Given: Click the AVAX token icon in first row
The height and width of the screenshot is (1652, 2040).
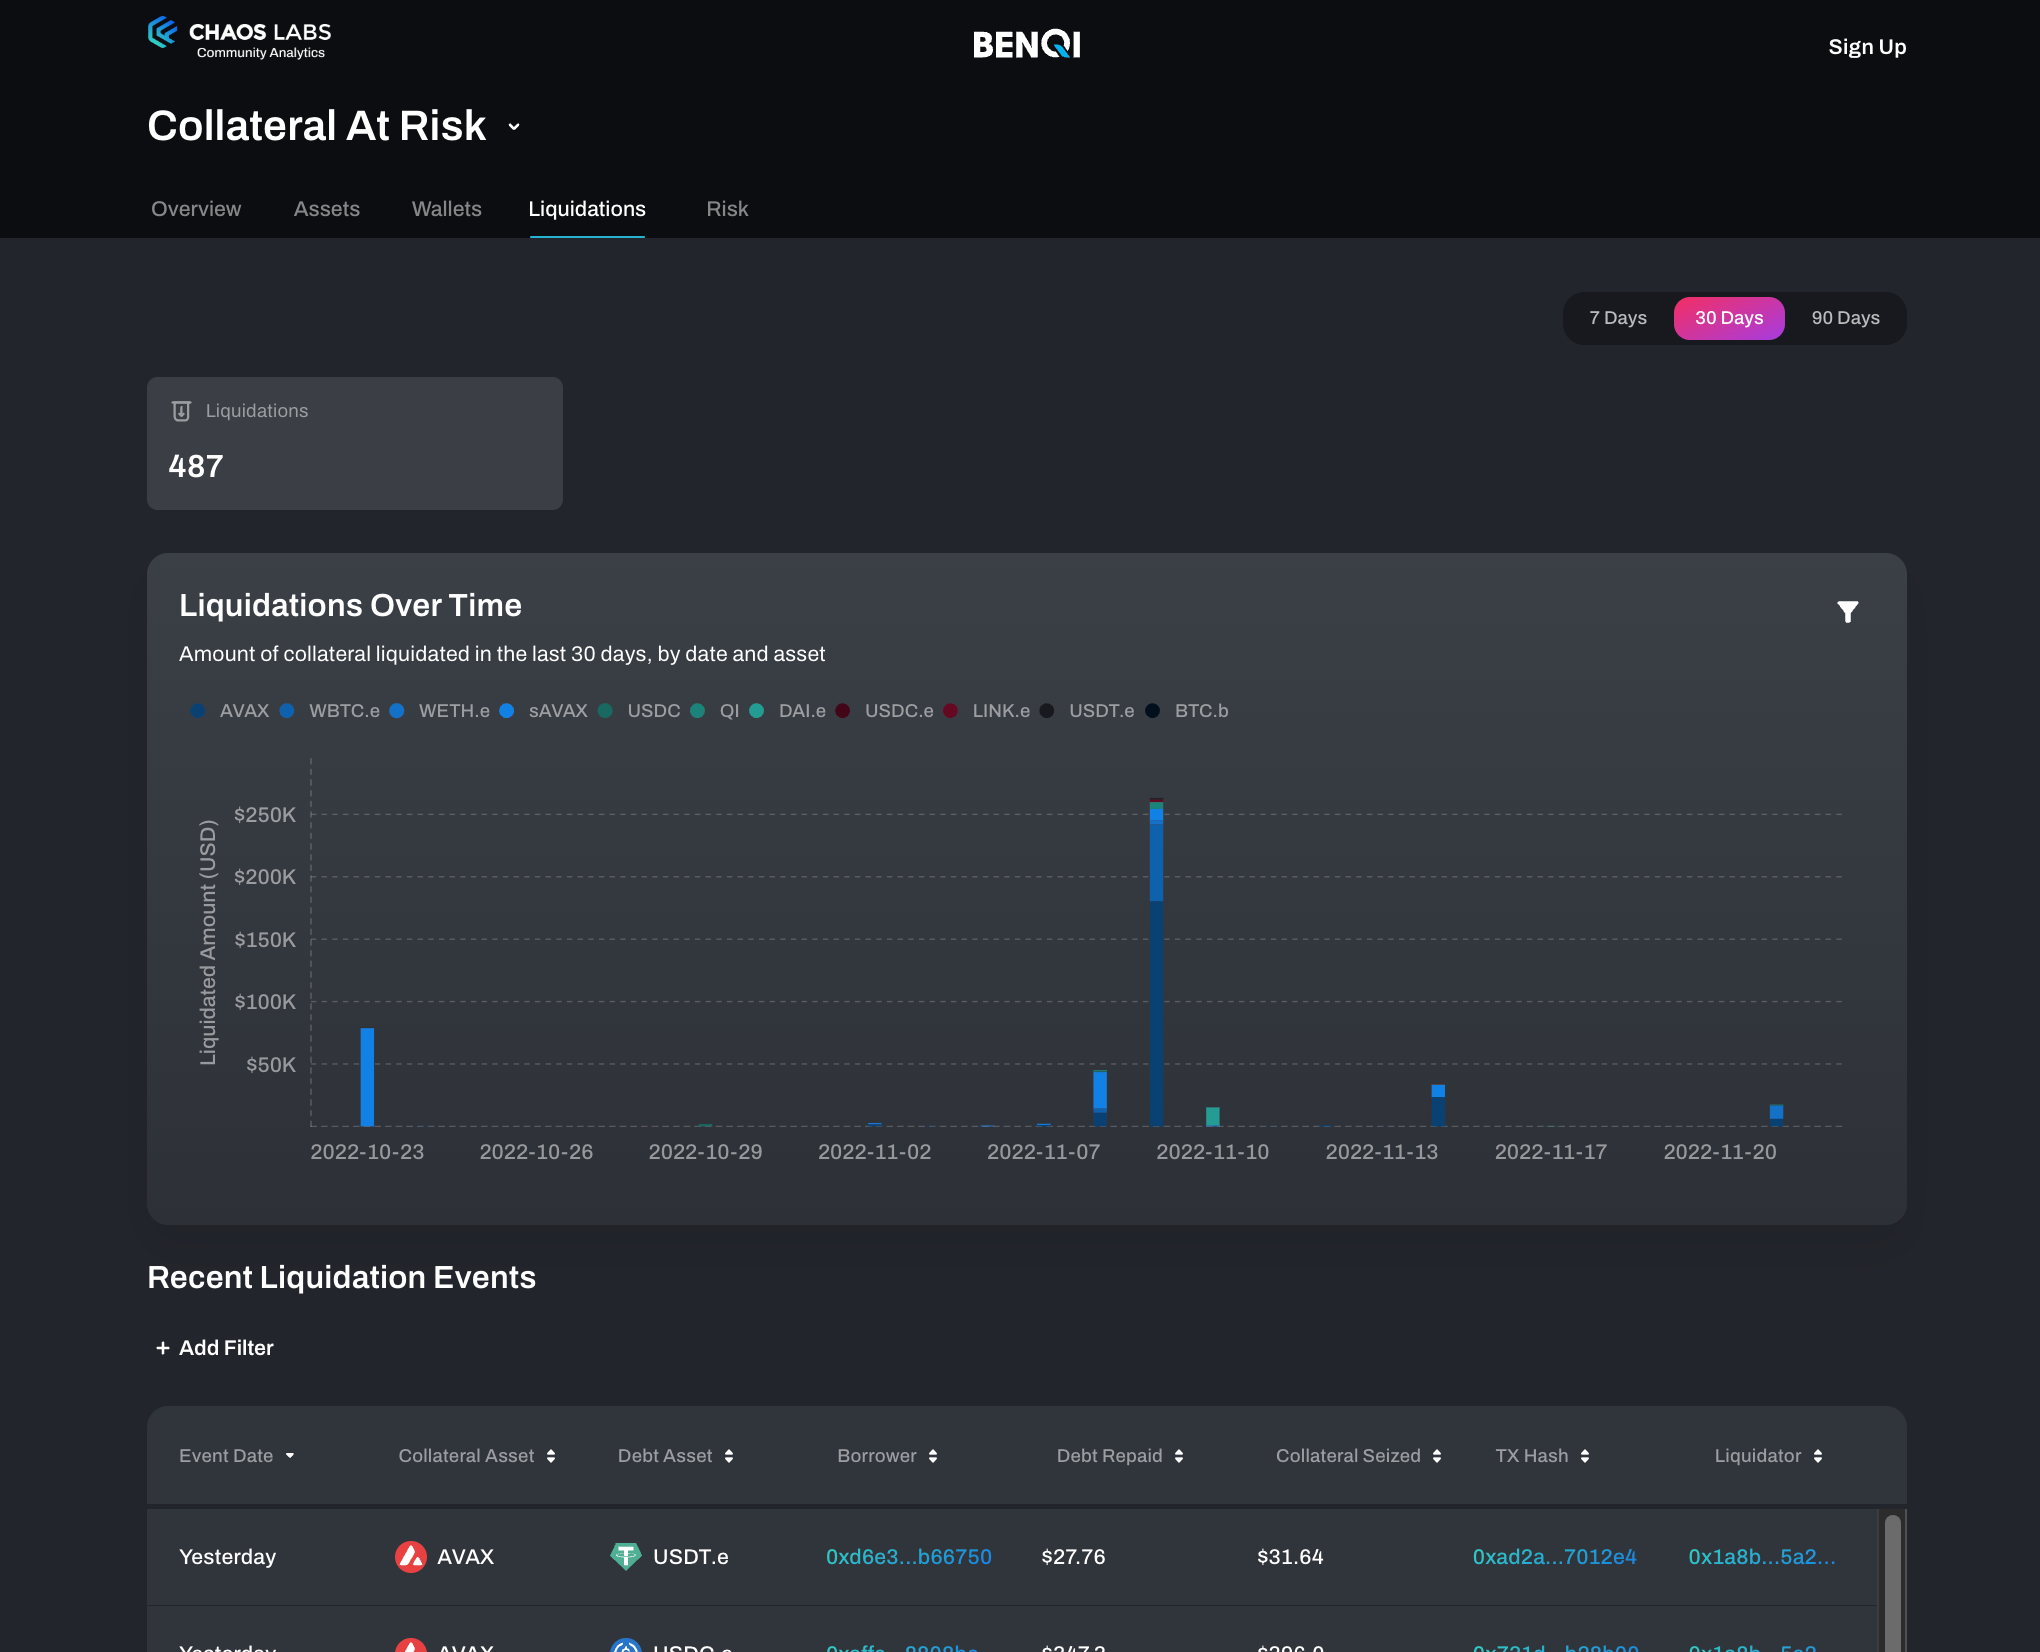Looking at the screenshot, I should click(x=411, y=1557).
